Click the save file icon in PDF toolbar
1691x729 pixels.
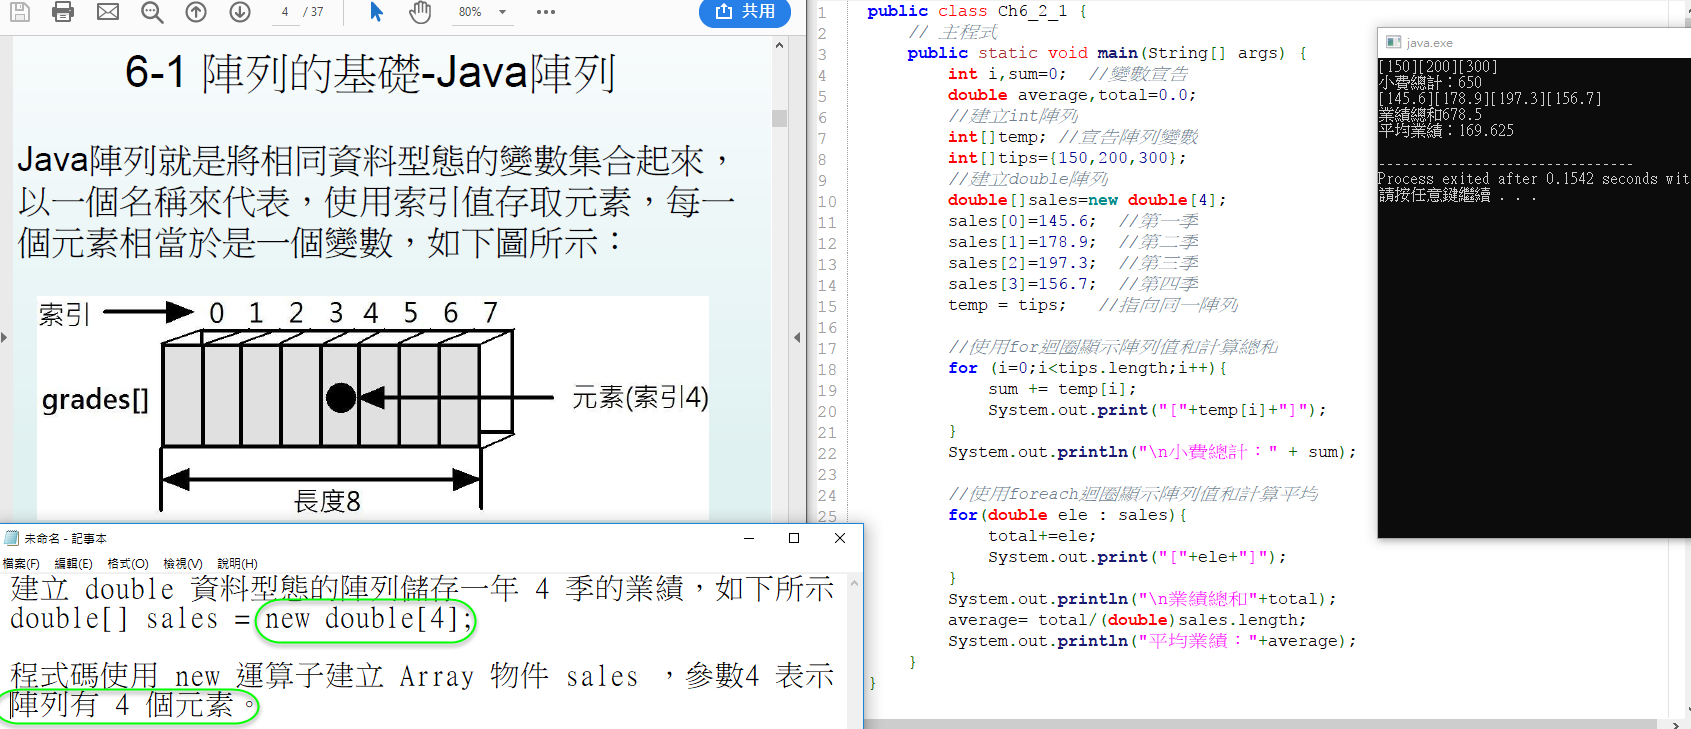click(19, 12)
